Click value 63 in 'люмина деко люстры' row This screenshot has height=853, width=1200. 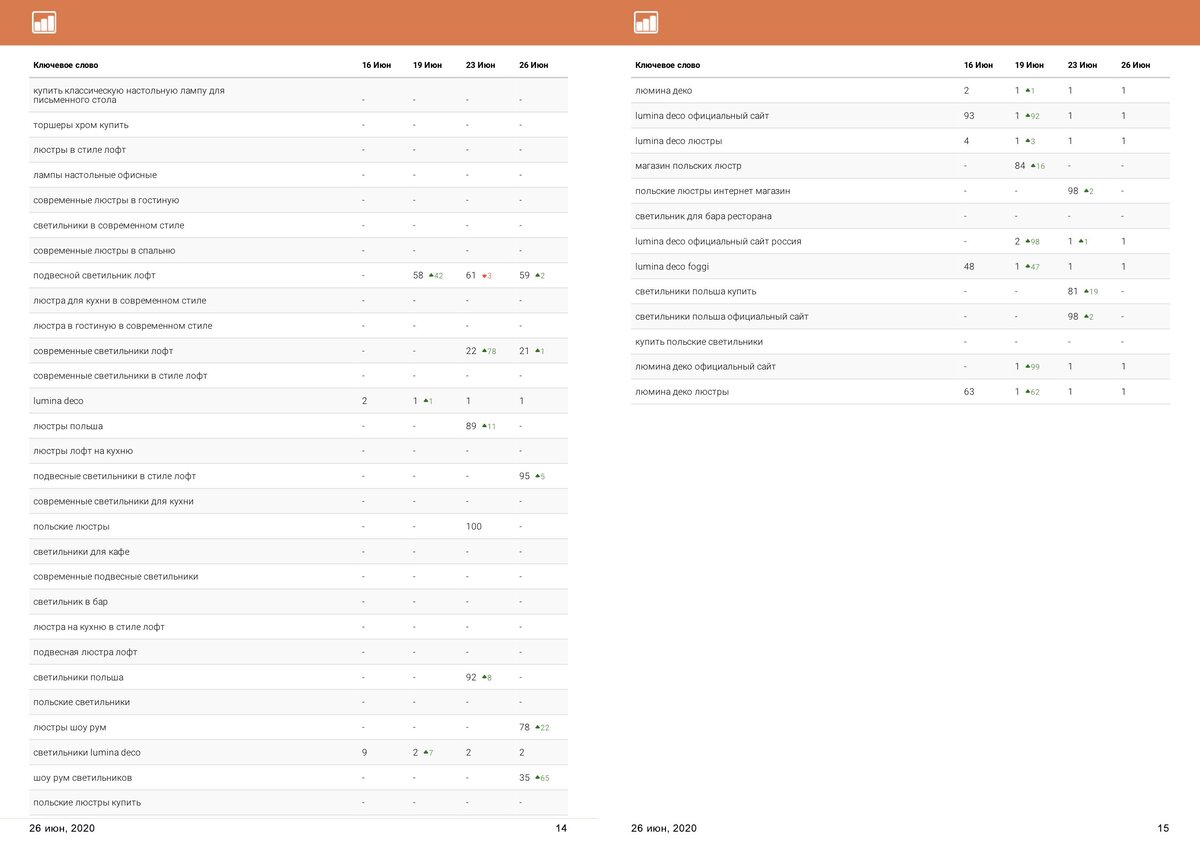coord(969,391)
